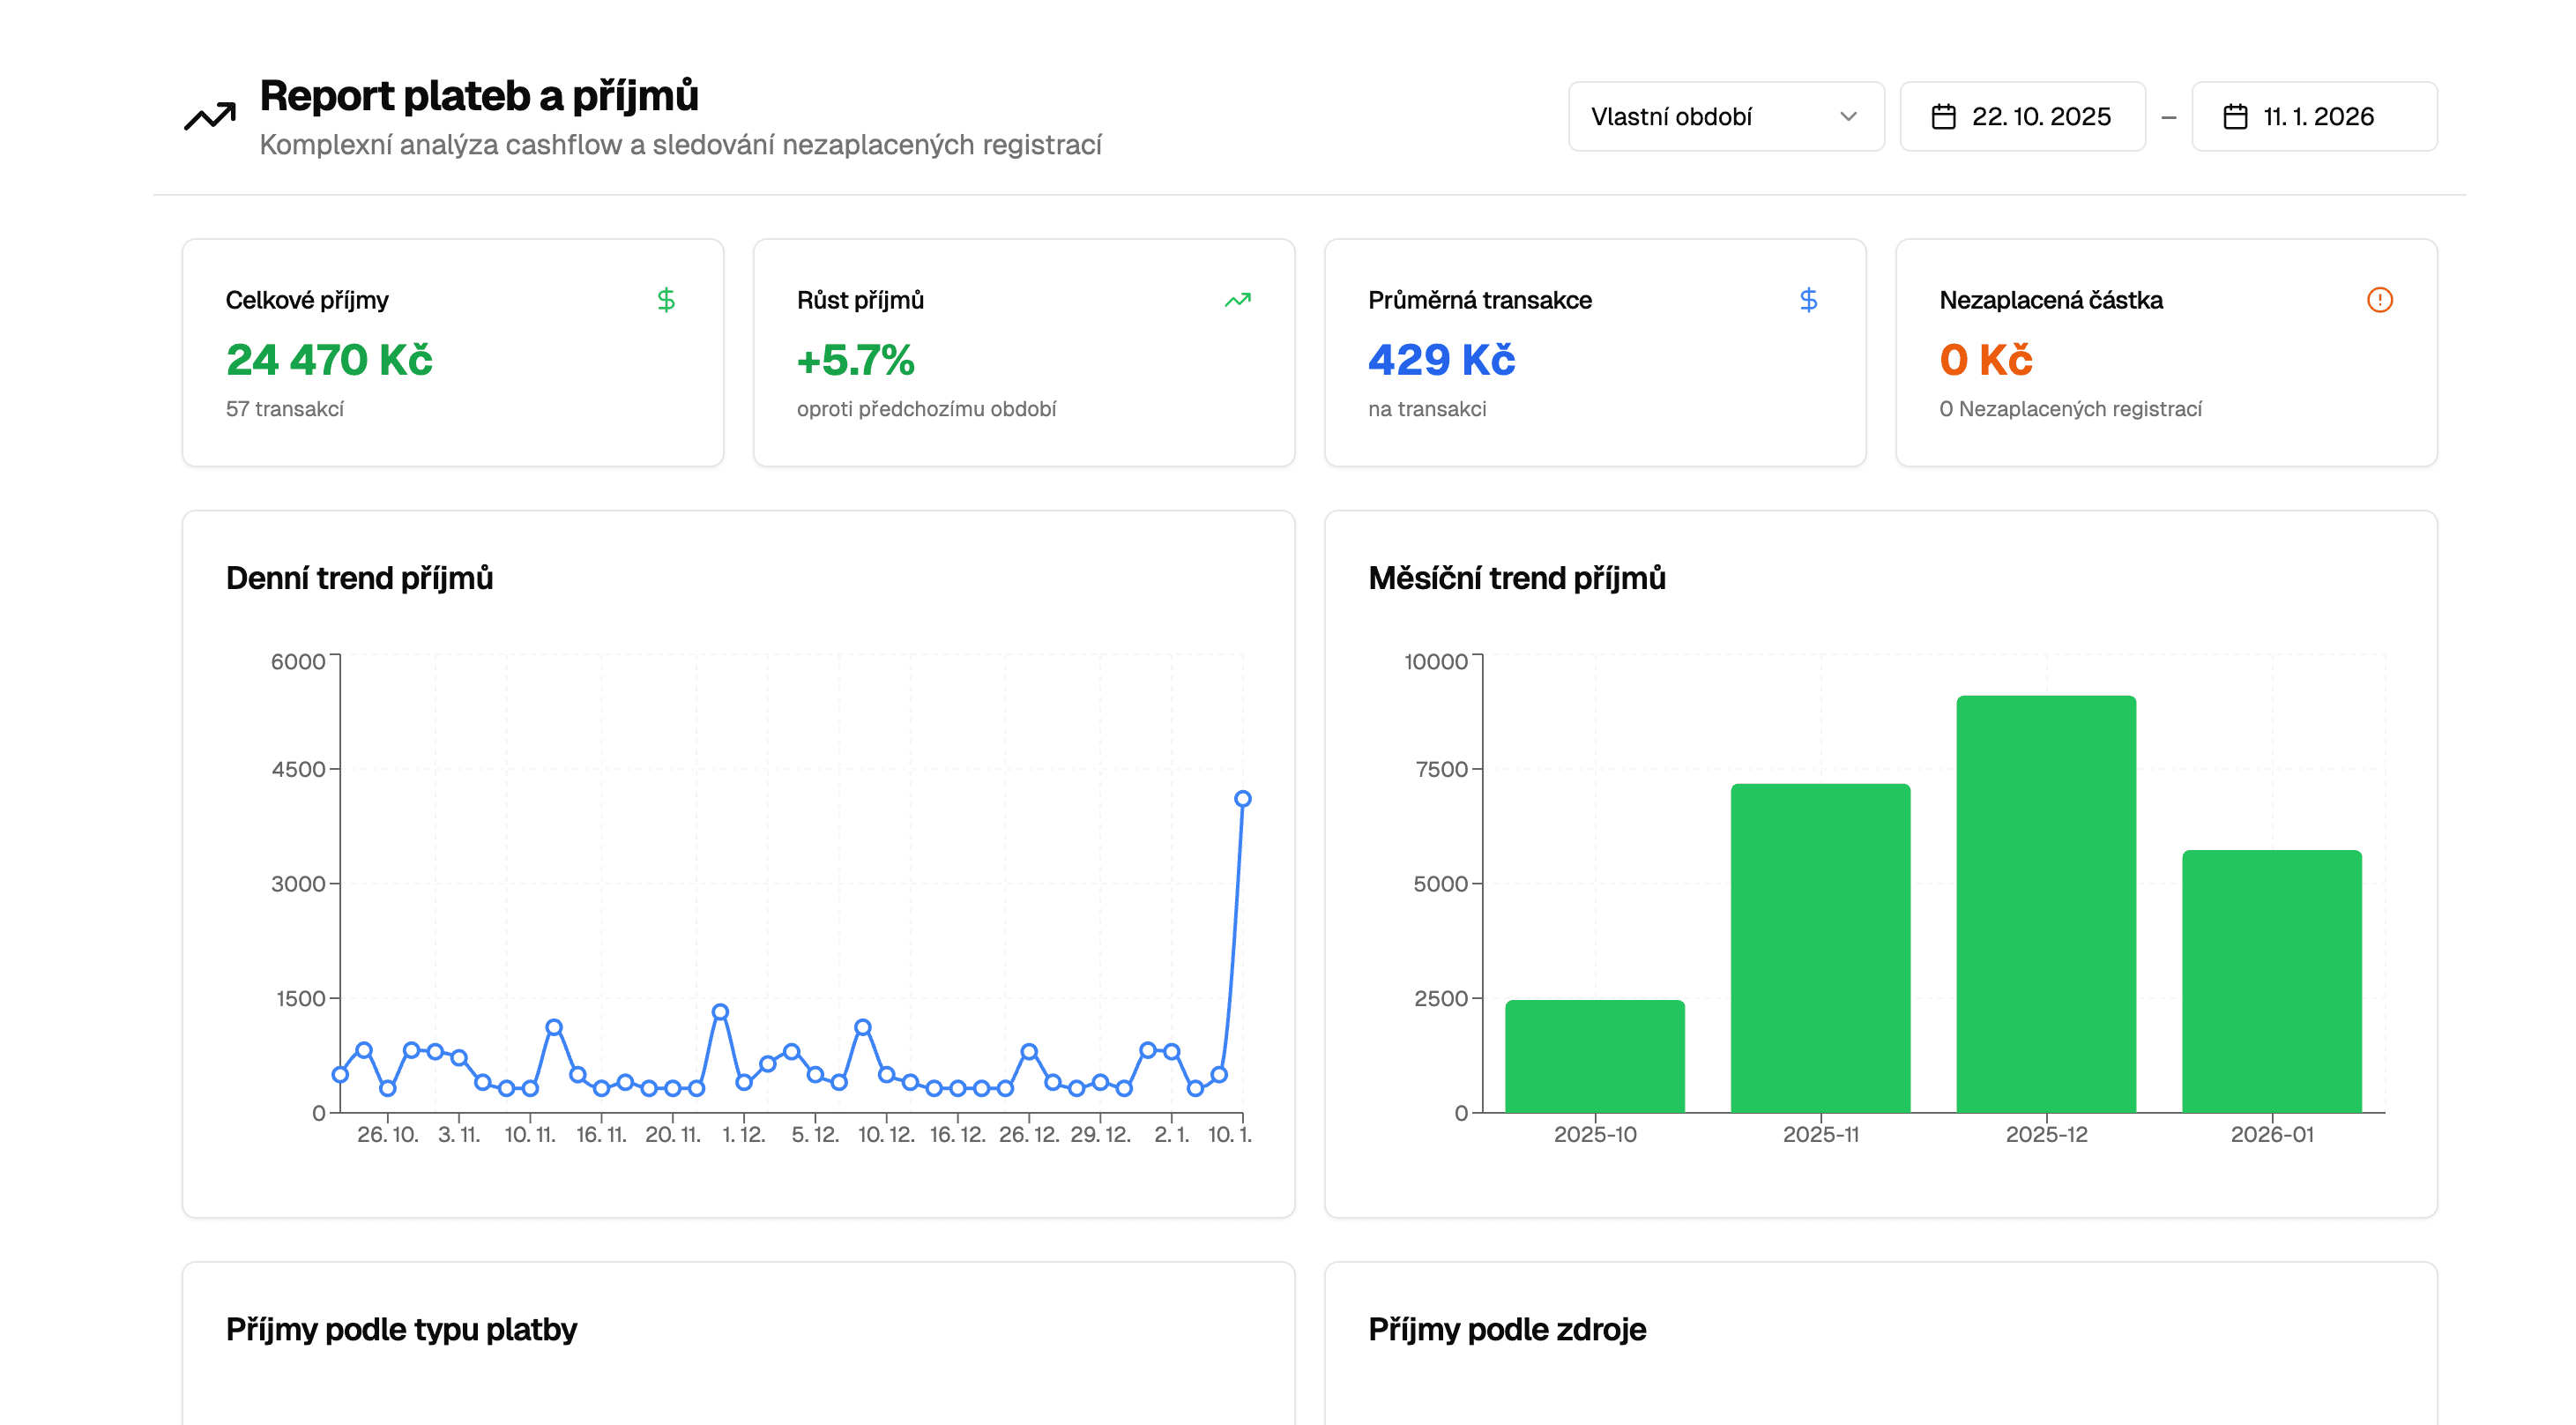Click calendar icon in end date field
Screen dimensions: 2576x1425
tap(2235, 117)
